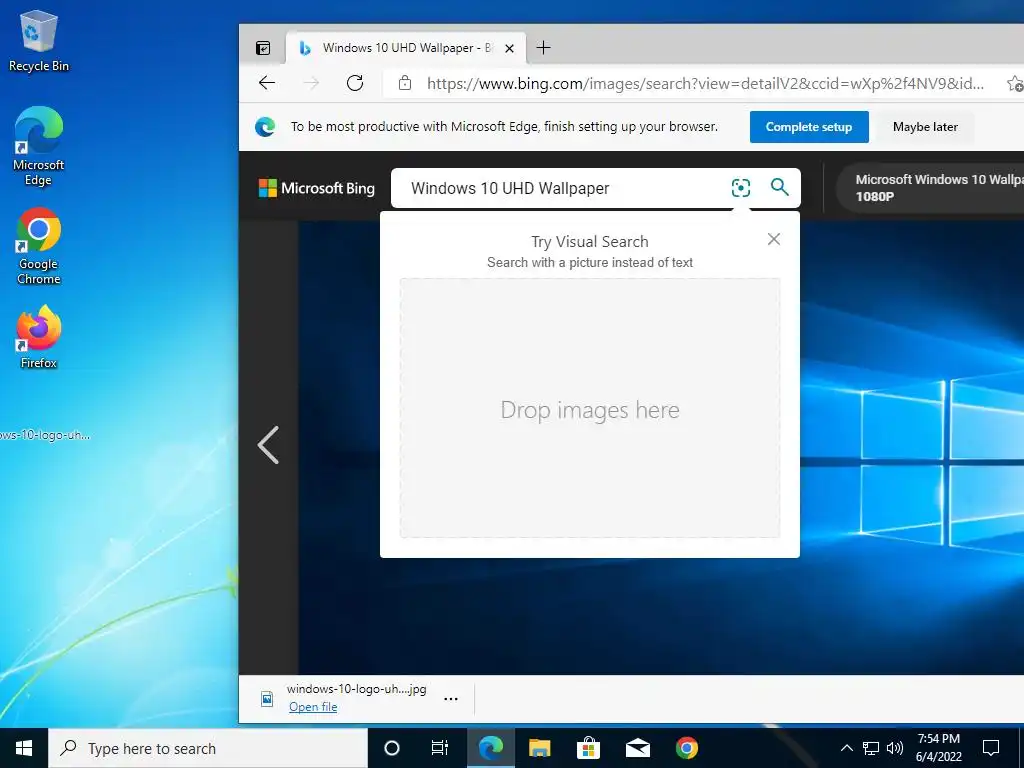Close the Try Visual Search popup
Viewport: 1024px width, 768px height.
774,239
